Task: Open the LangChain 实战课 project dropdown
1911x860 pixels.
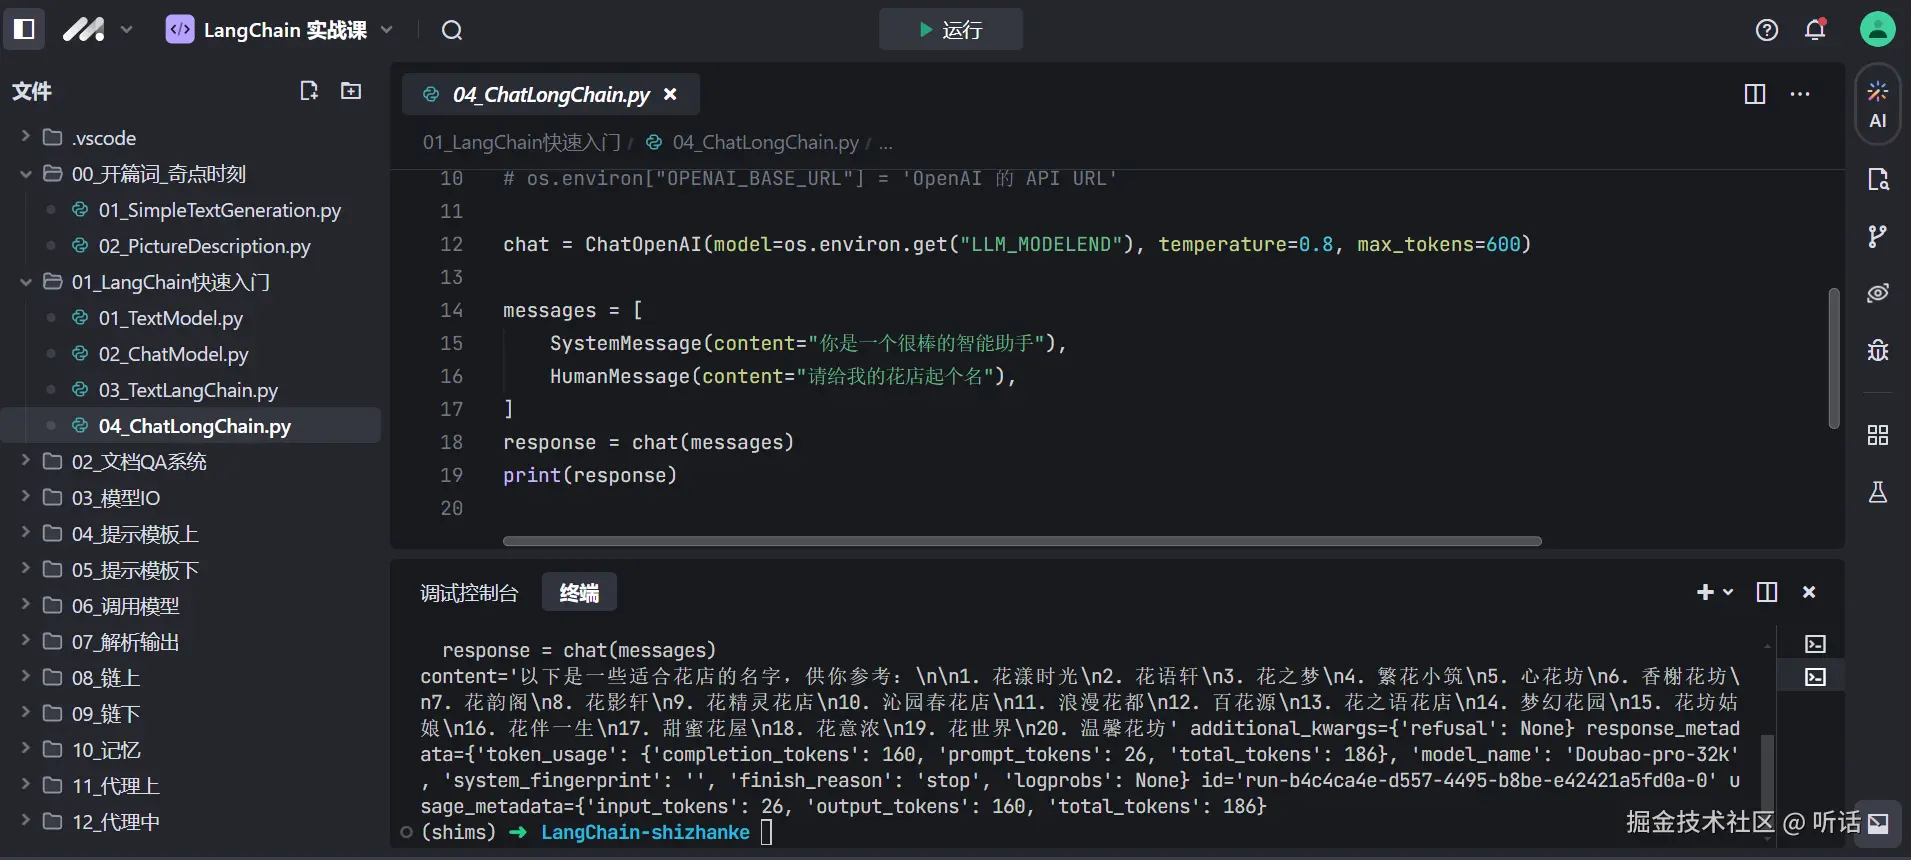Action: coord(279,30)
